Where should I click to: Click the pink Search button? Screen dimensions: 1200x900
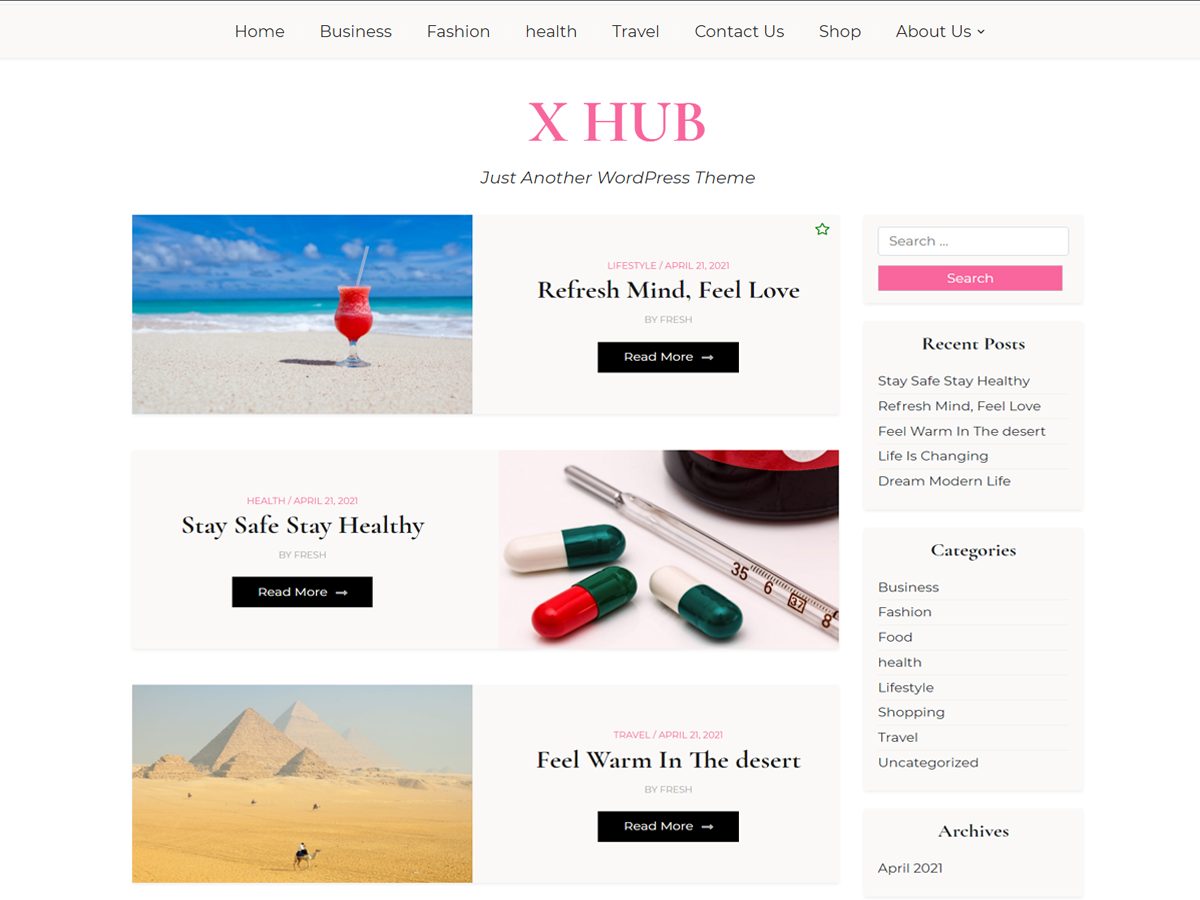click(x=970, y=278)
